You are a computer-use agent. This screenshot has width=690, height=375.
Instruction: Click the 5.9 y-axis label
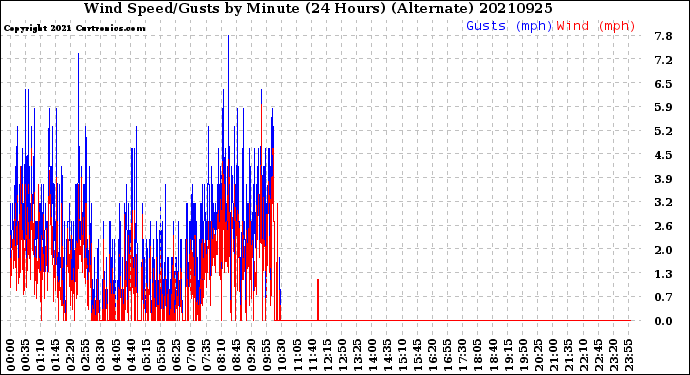(663, 107)
